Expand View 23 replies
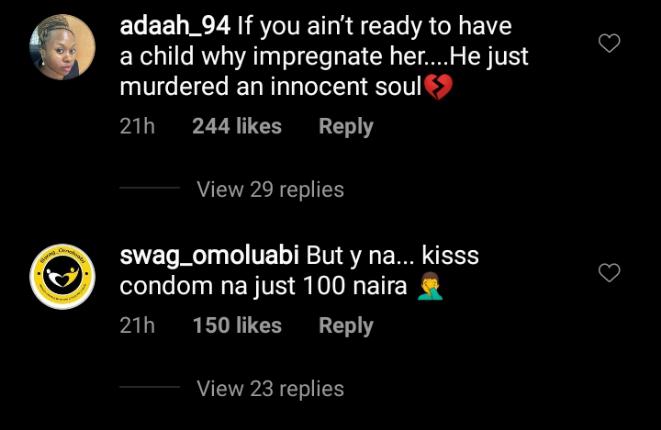 [x=270, y=388]
